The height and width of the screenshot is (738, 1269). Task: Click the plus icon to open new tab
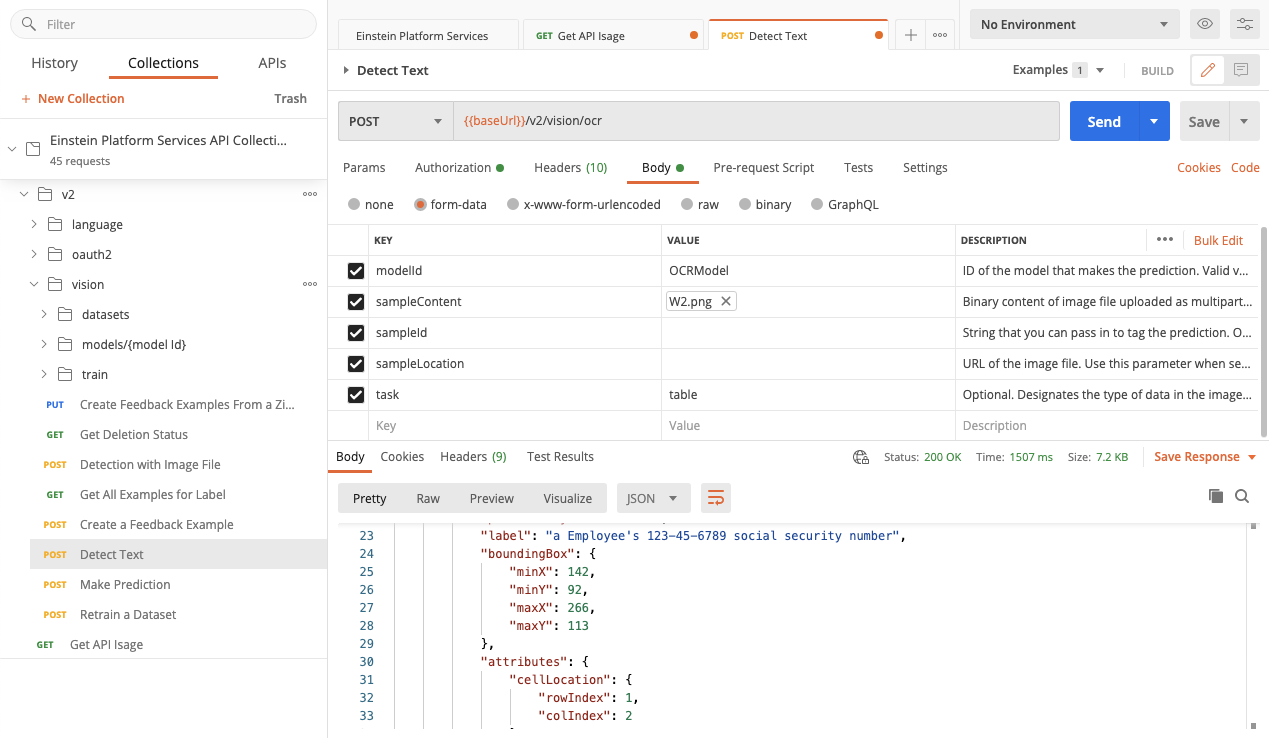coord(910,35)
